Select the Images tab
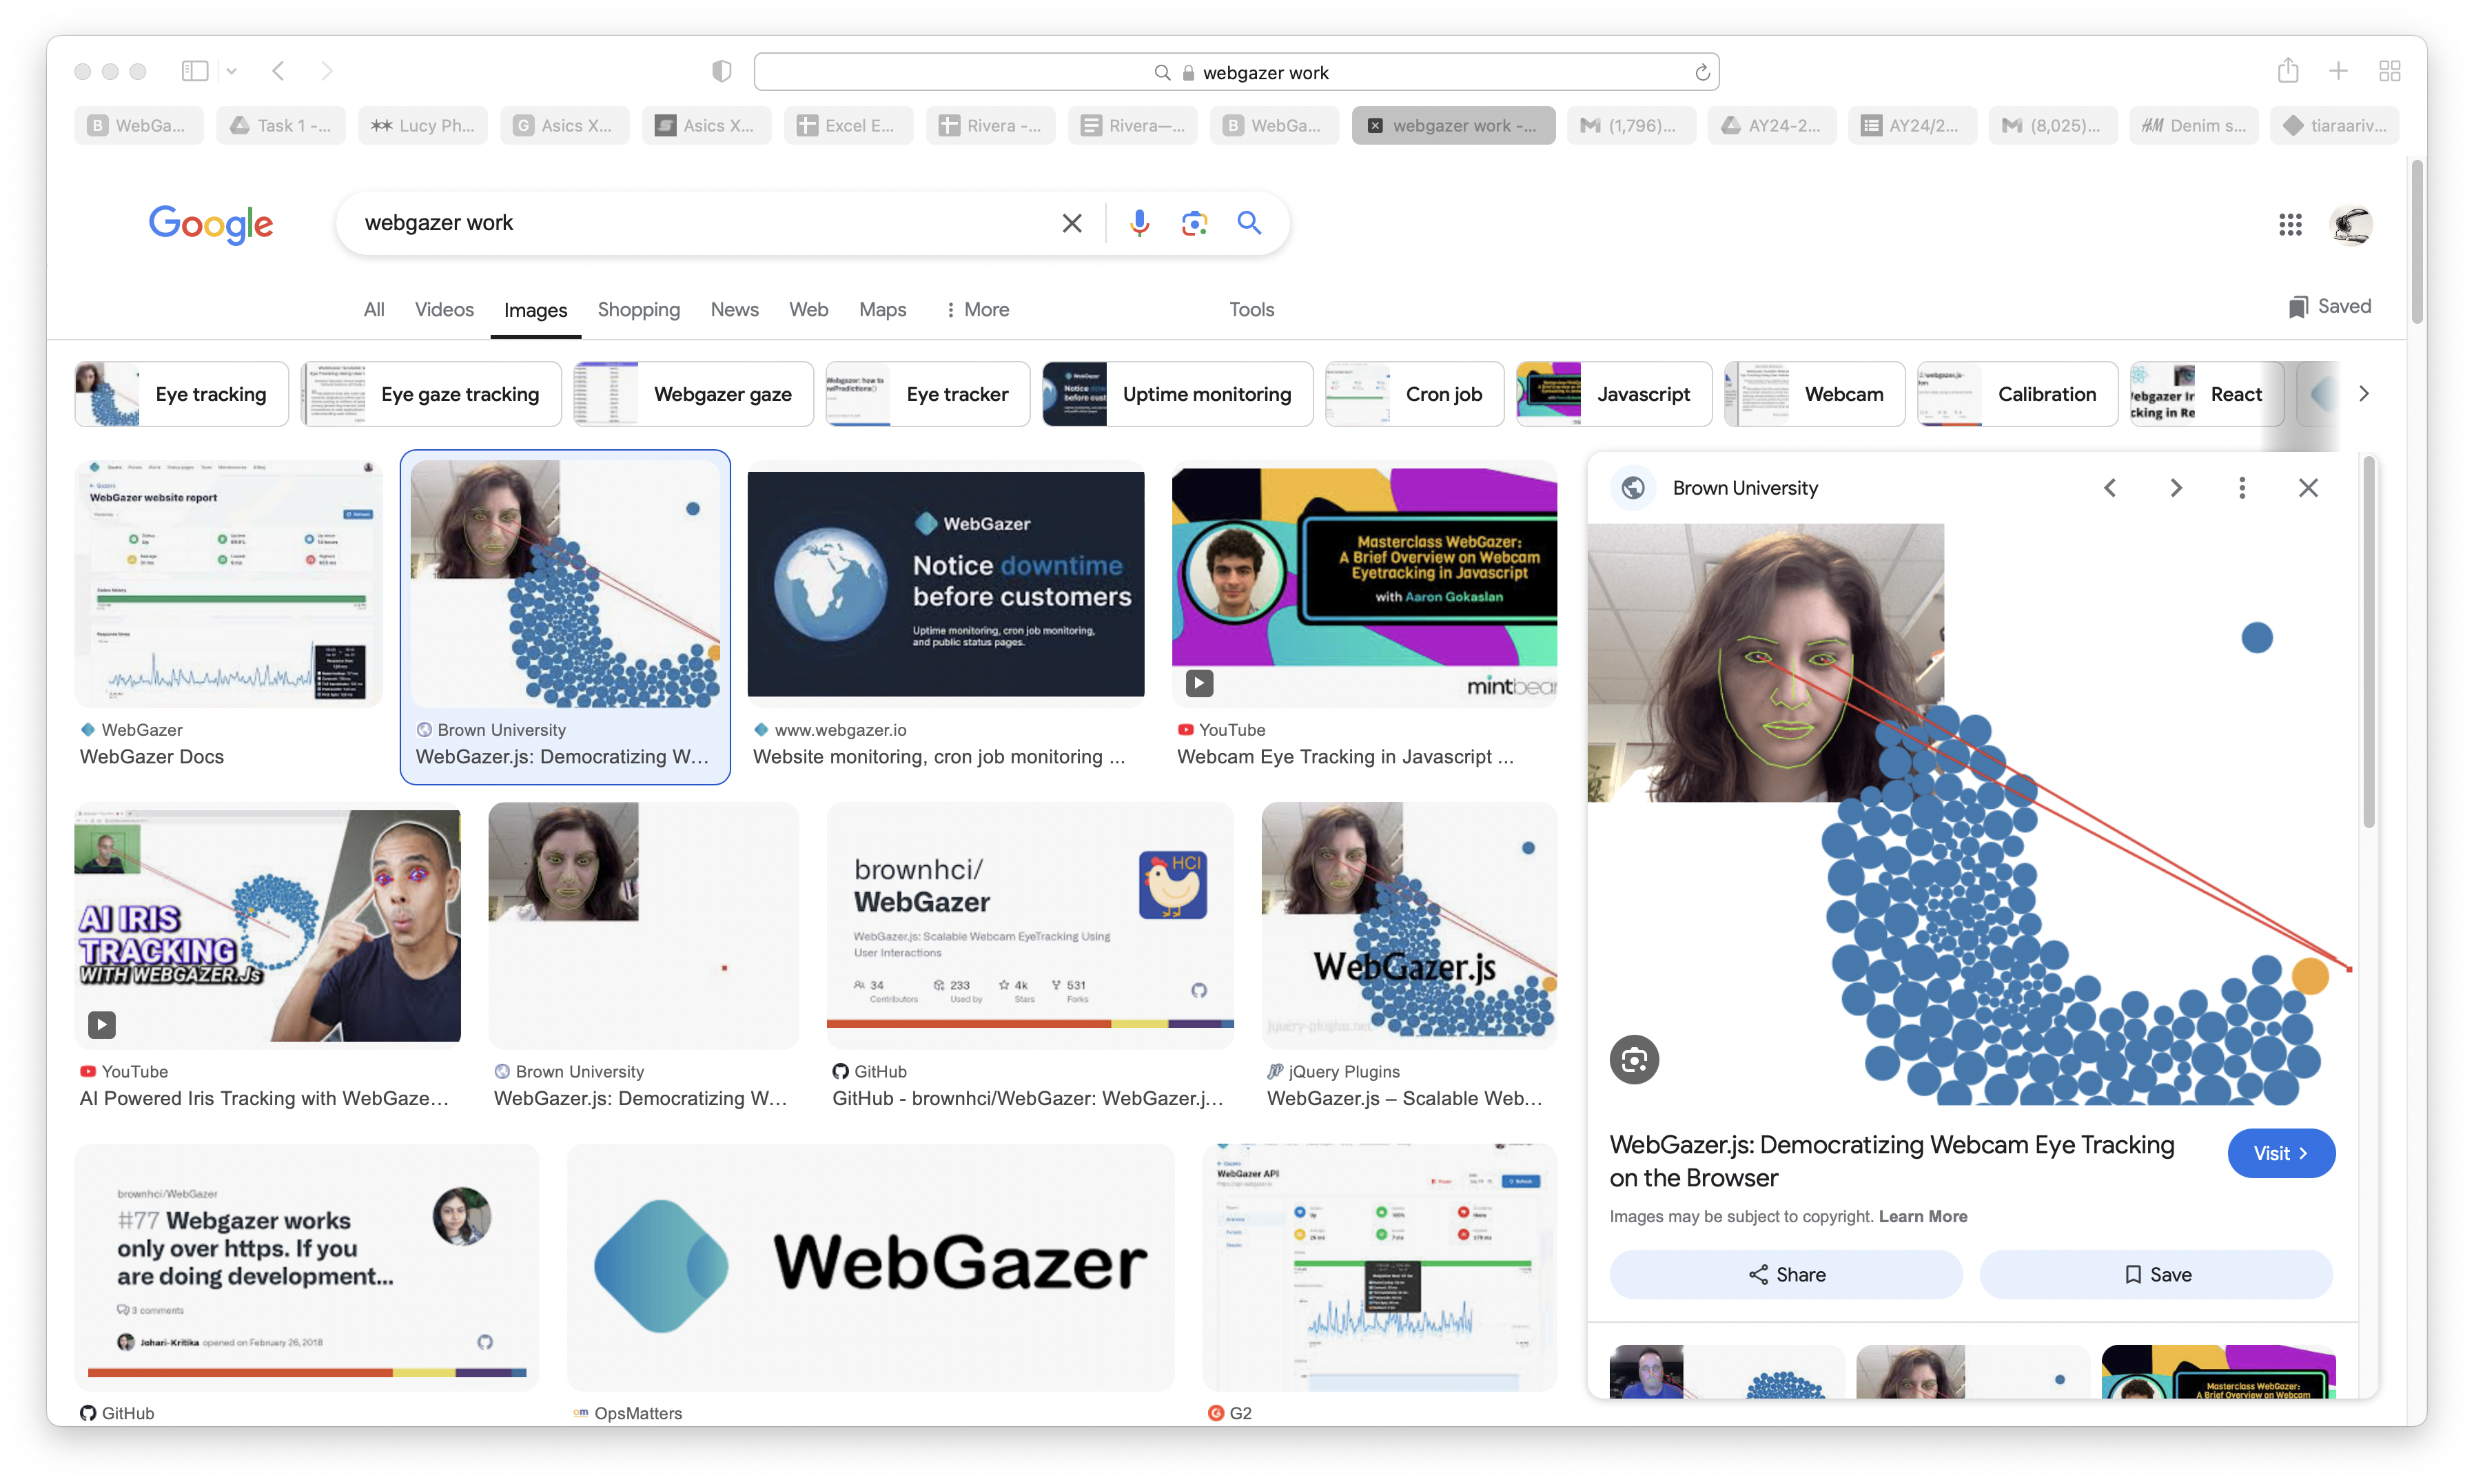The width and height of the screenshot is (2474, 1484). [x=535, y=311]
